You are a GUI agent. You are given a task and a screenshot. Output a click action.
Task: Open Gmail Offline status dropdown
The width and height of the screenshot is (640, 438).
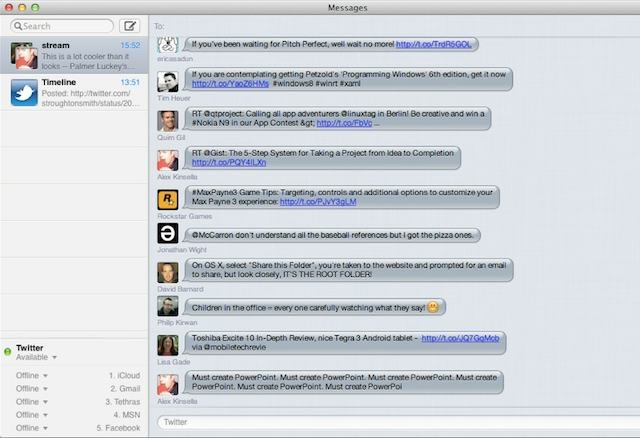(31, 389)
